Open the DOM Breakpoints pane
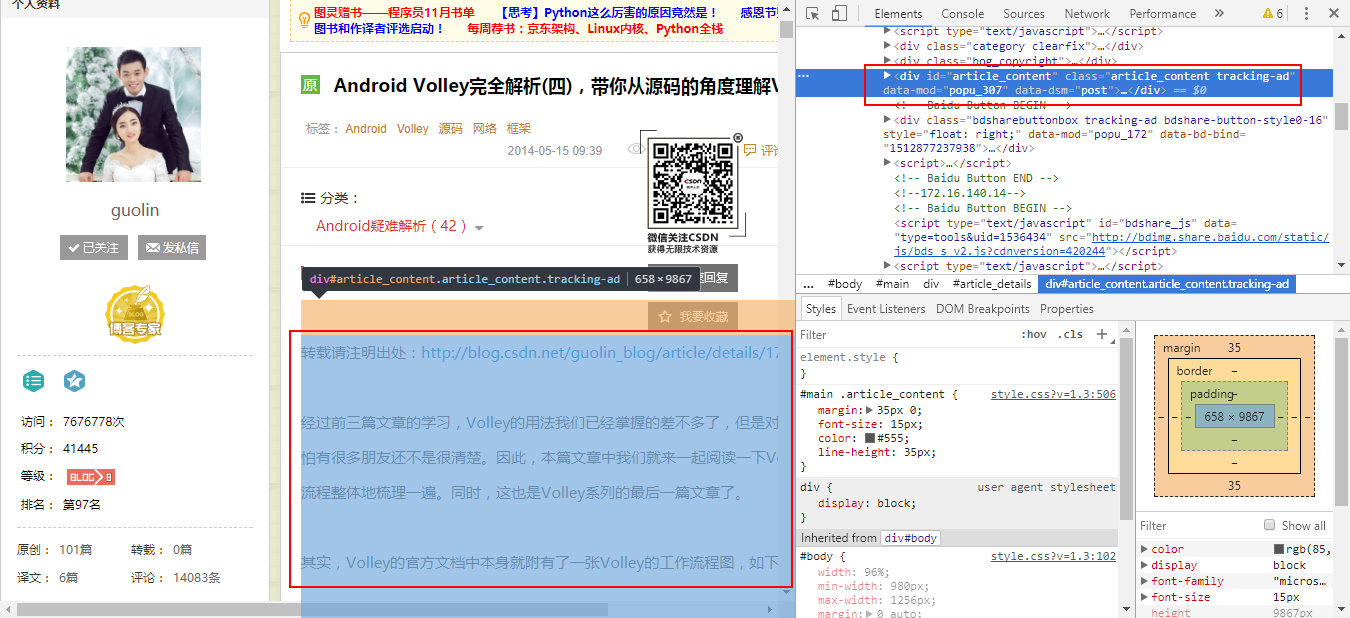This screenshot has height=618, width=1350. pos(982,309)
